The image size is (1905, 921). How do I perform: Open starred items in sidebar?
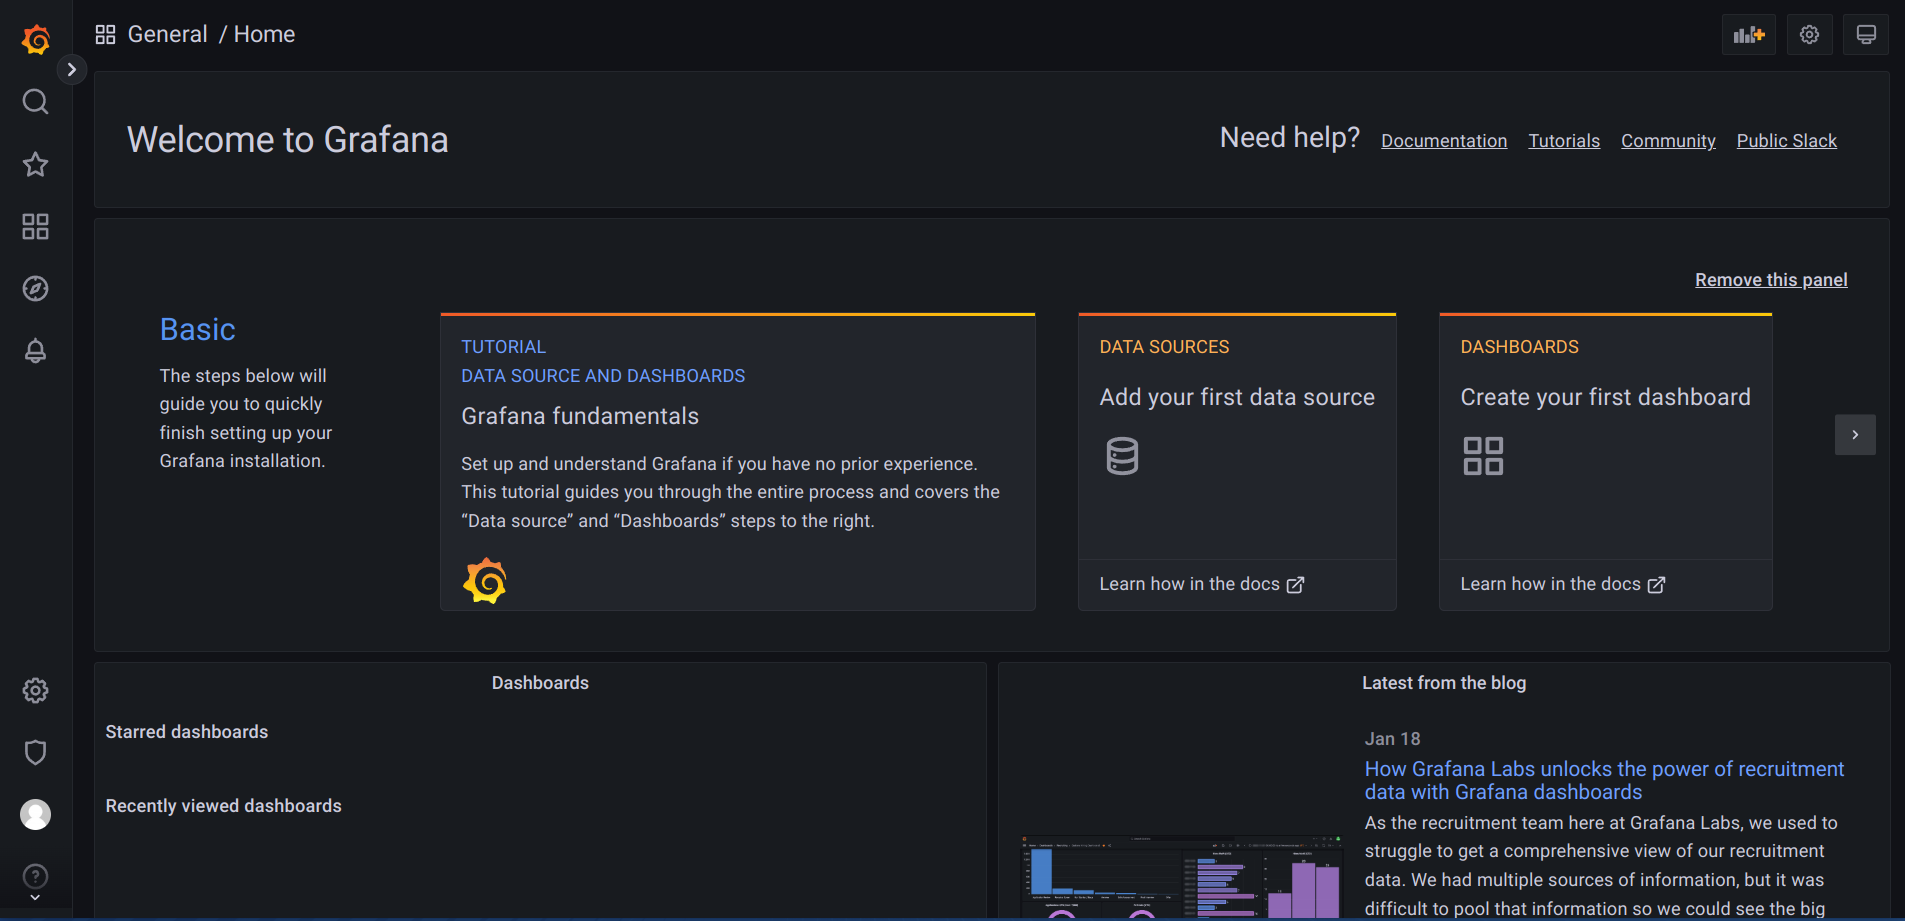point(35,164)
